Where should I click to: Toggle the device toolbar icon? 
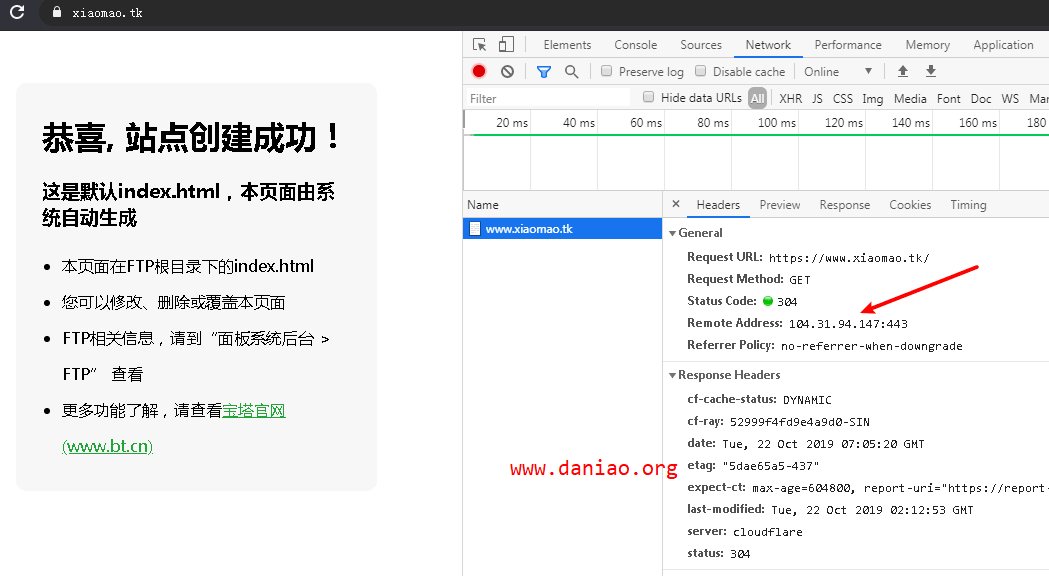click(504, 44)
